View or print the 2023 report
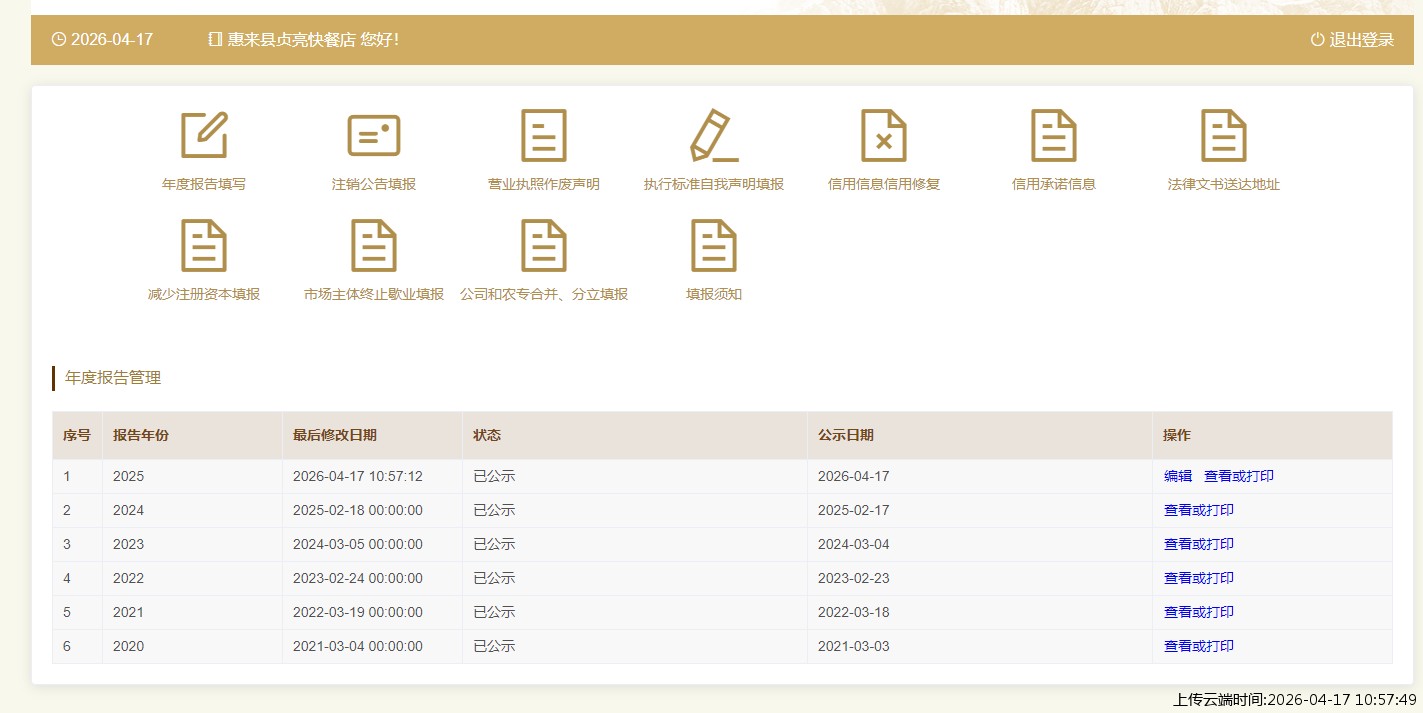This screenshot has height=713, width=1423. click(x=1199, y=544)
